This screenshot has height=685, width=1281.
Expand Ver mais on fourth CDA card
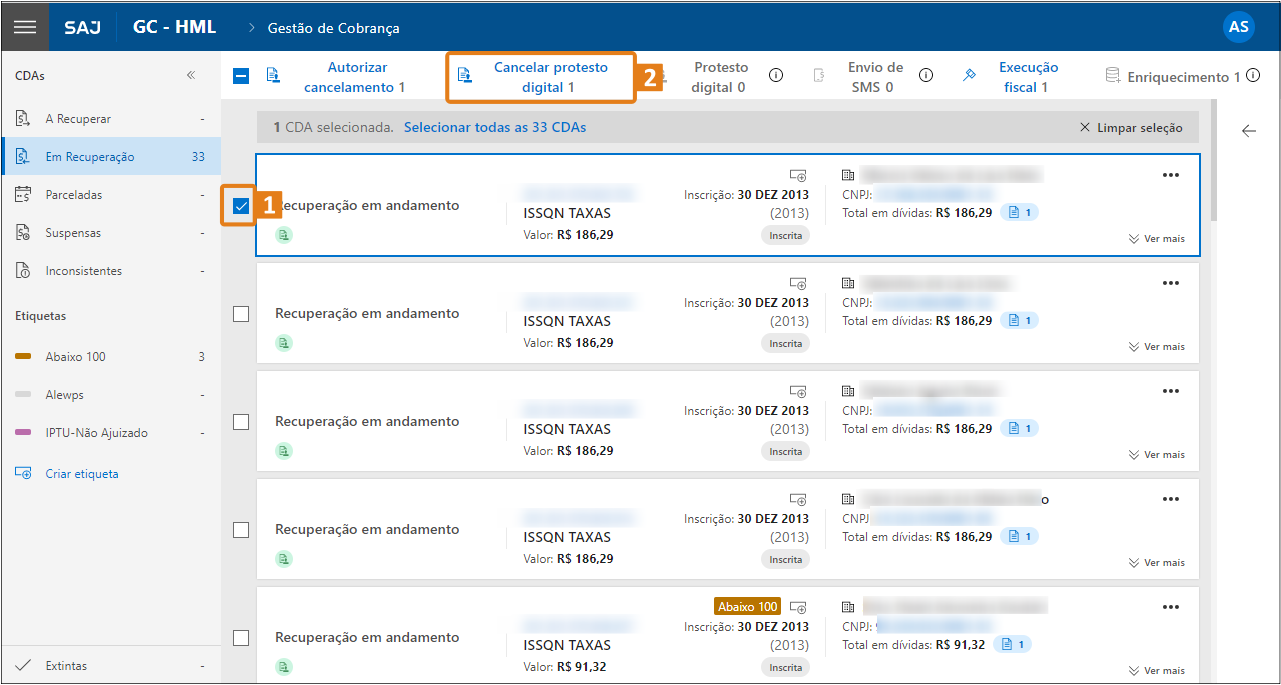point(1156,563)
